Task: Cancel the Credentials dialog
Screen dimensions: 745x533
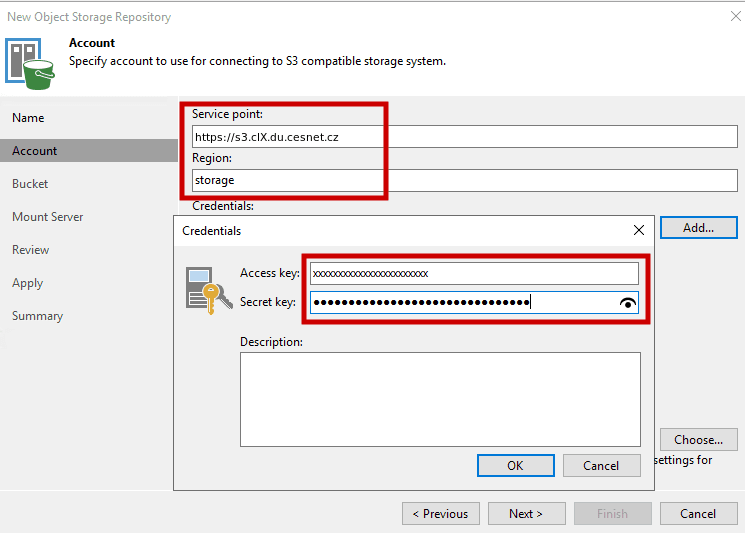Action: coord(601,466)
